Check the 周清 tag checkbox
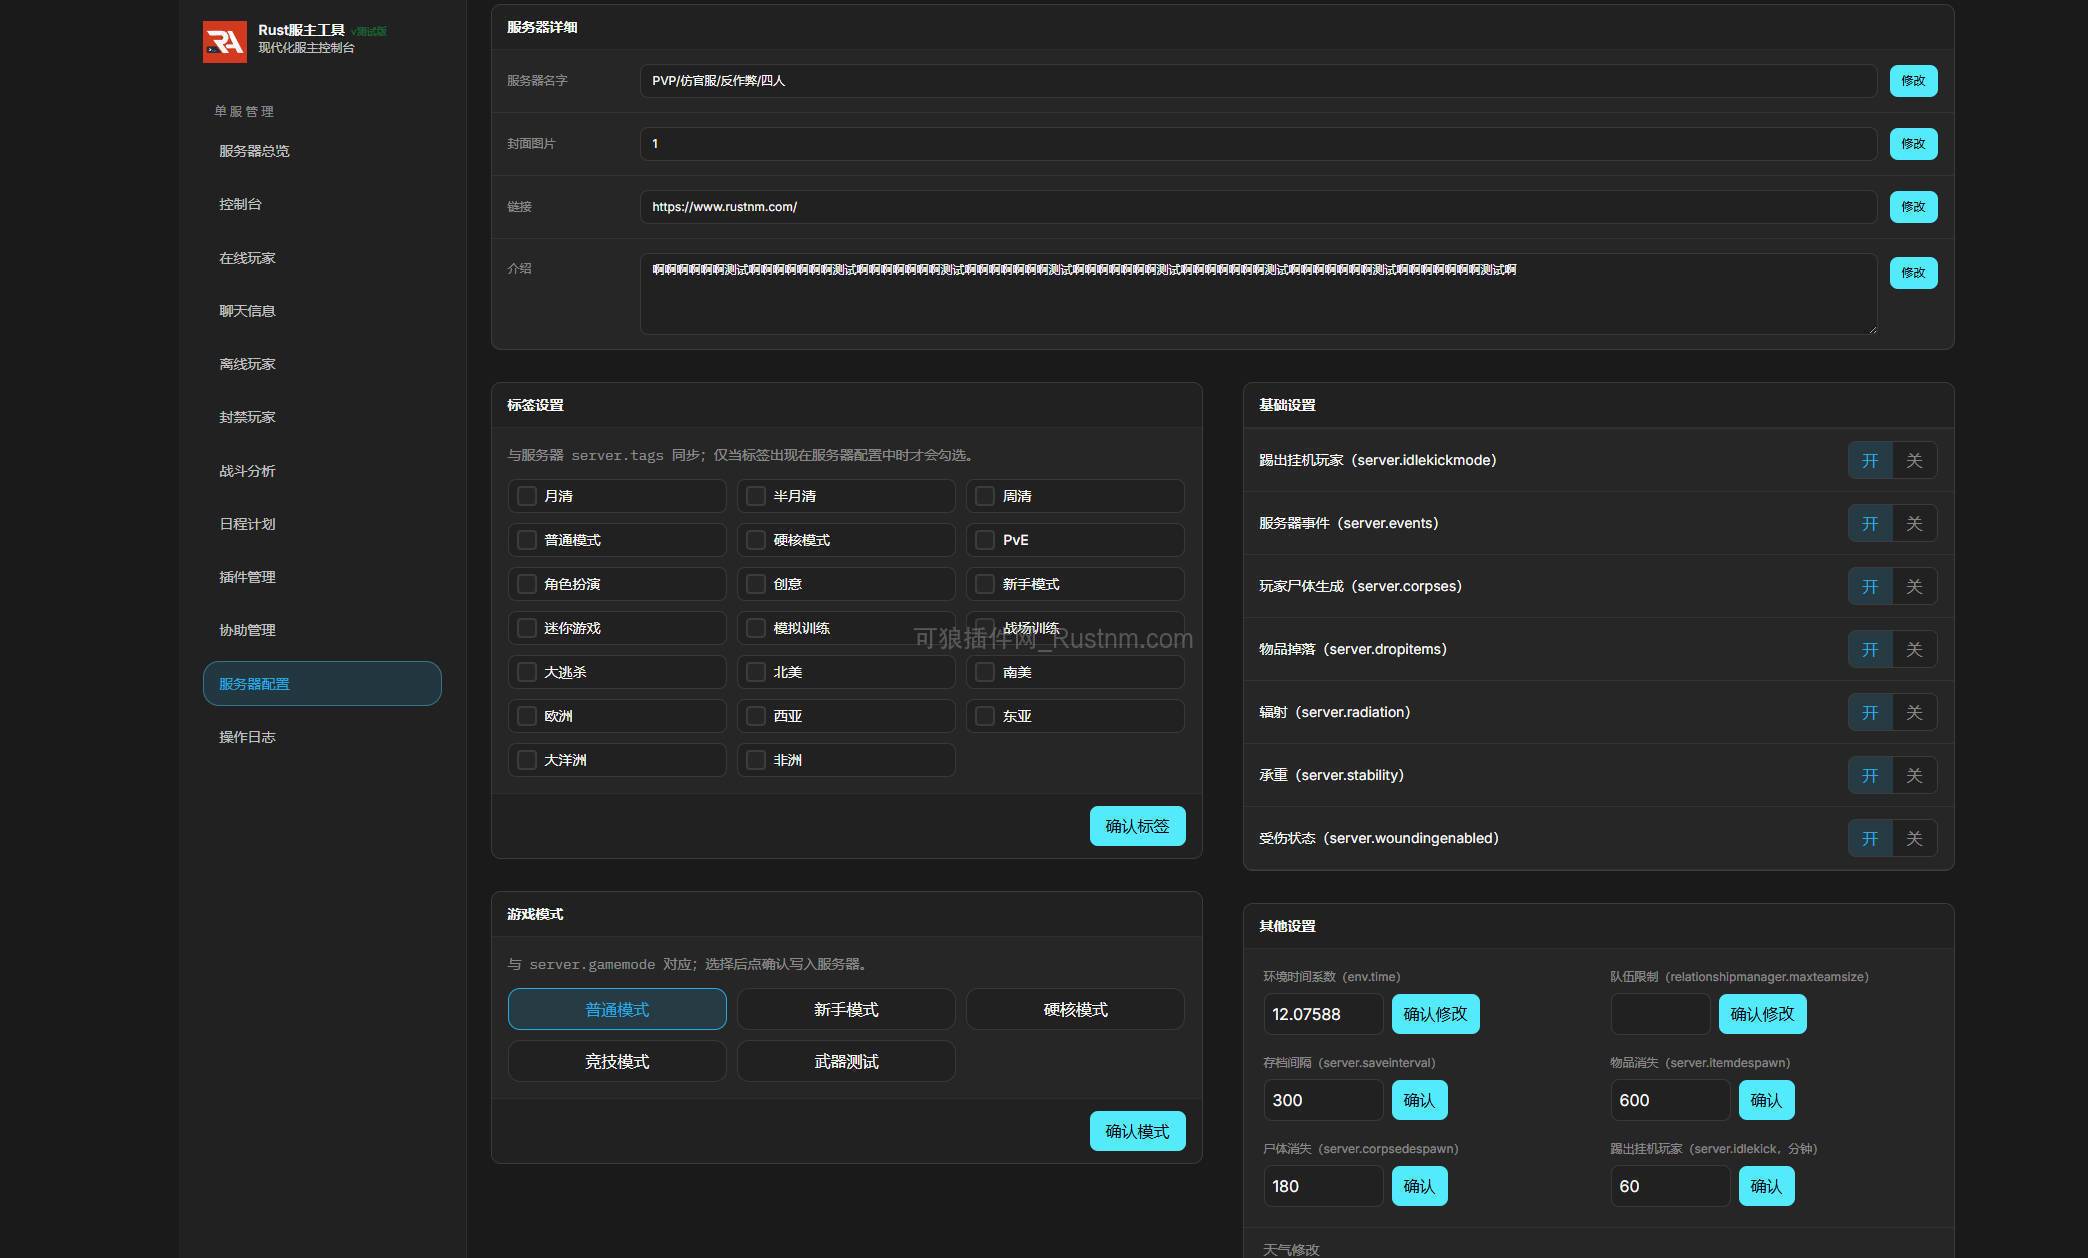This screenshot has width=2088, height=1258. tap(985, 496)
